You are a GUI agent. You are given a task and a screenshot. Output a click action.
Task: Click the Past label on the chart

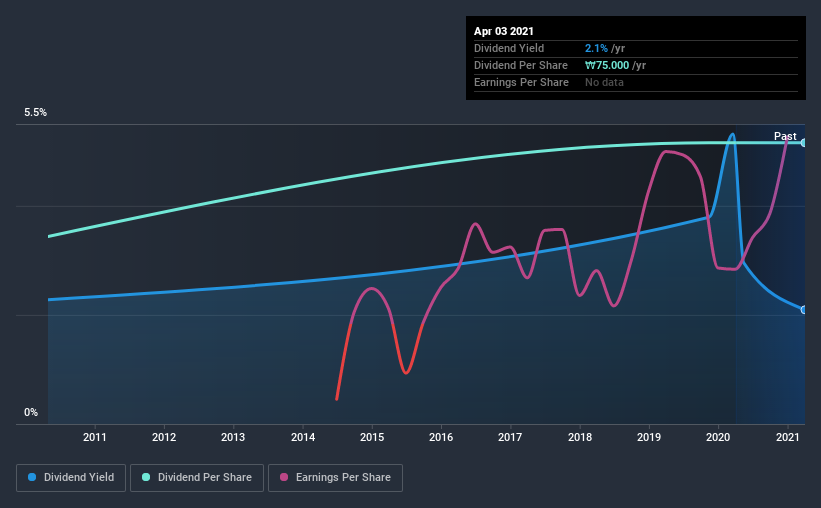tap(785, 136)
